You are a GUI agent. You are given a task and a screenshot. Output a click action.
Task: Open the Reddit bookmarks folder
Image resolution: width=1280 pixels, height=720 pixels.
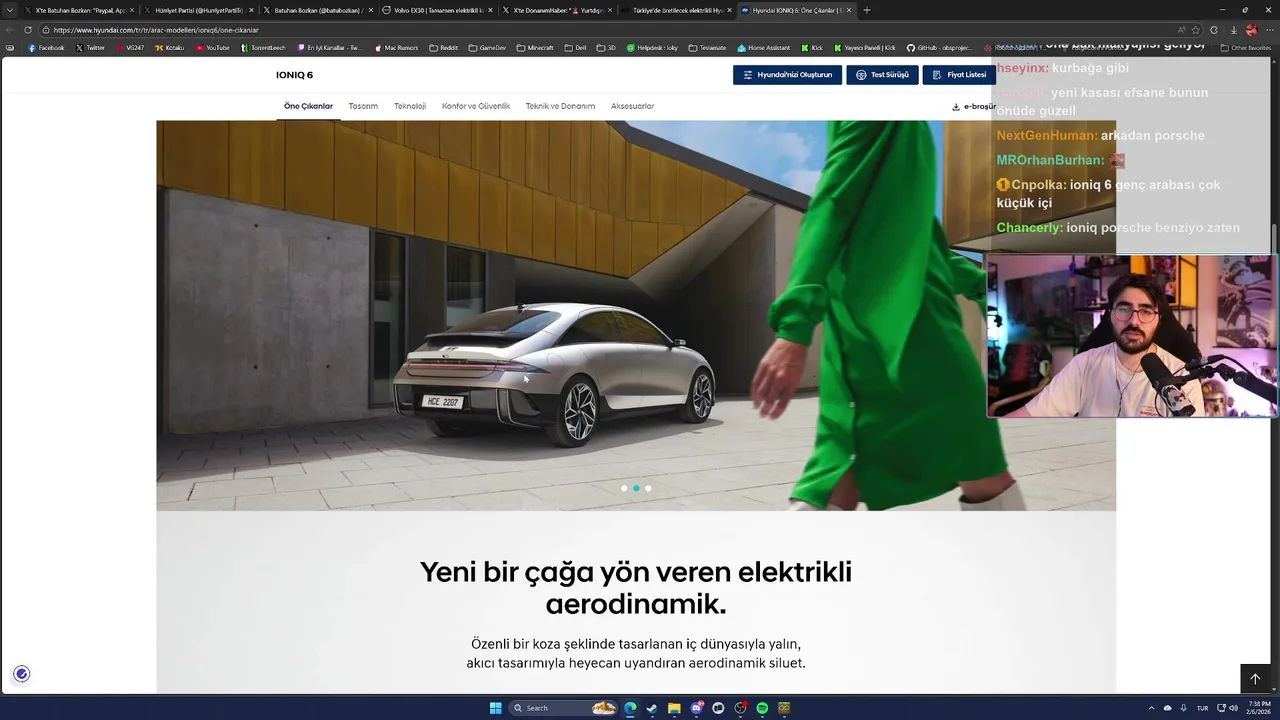click(x=444, y=47)
